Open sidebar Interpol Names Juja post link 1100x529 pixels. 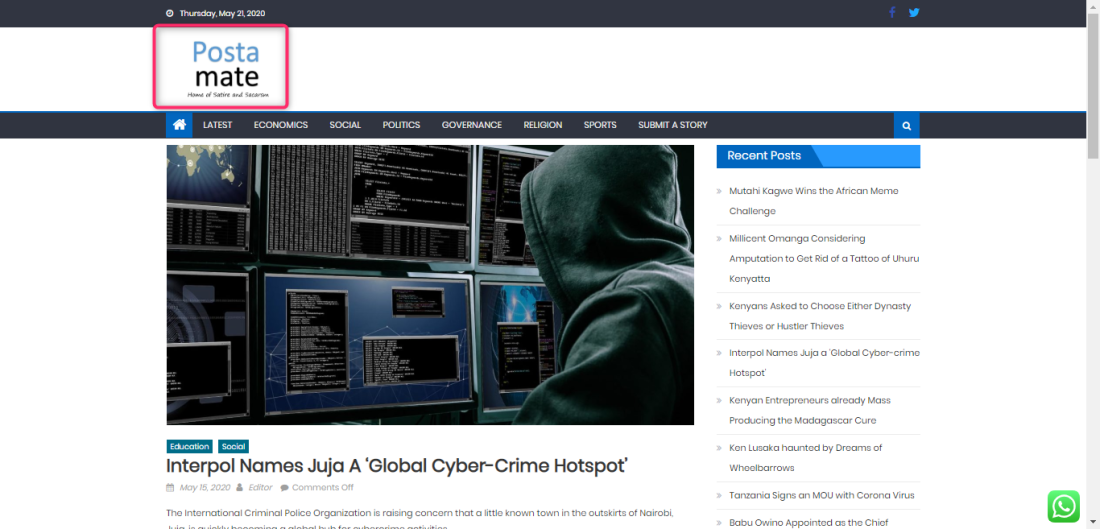tap(824, 363)
